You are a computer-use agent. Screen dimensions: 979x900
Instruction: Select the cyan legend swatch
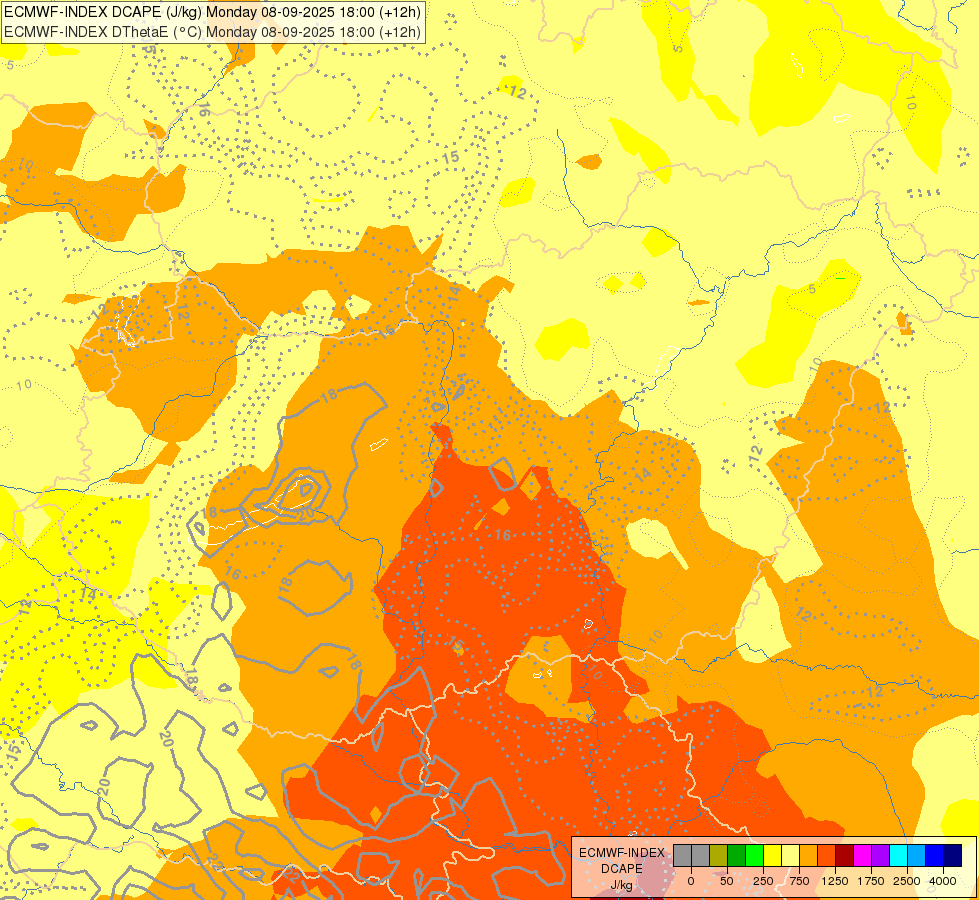(x=899, y=856)
